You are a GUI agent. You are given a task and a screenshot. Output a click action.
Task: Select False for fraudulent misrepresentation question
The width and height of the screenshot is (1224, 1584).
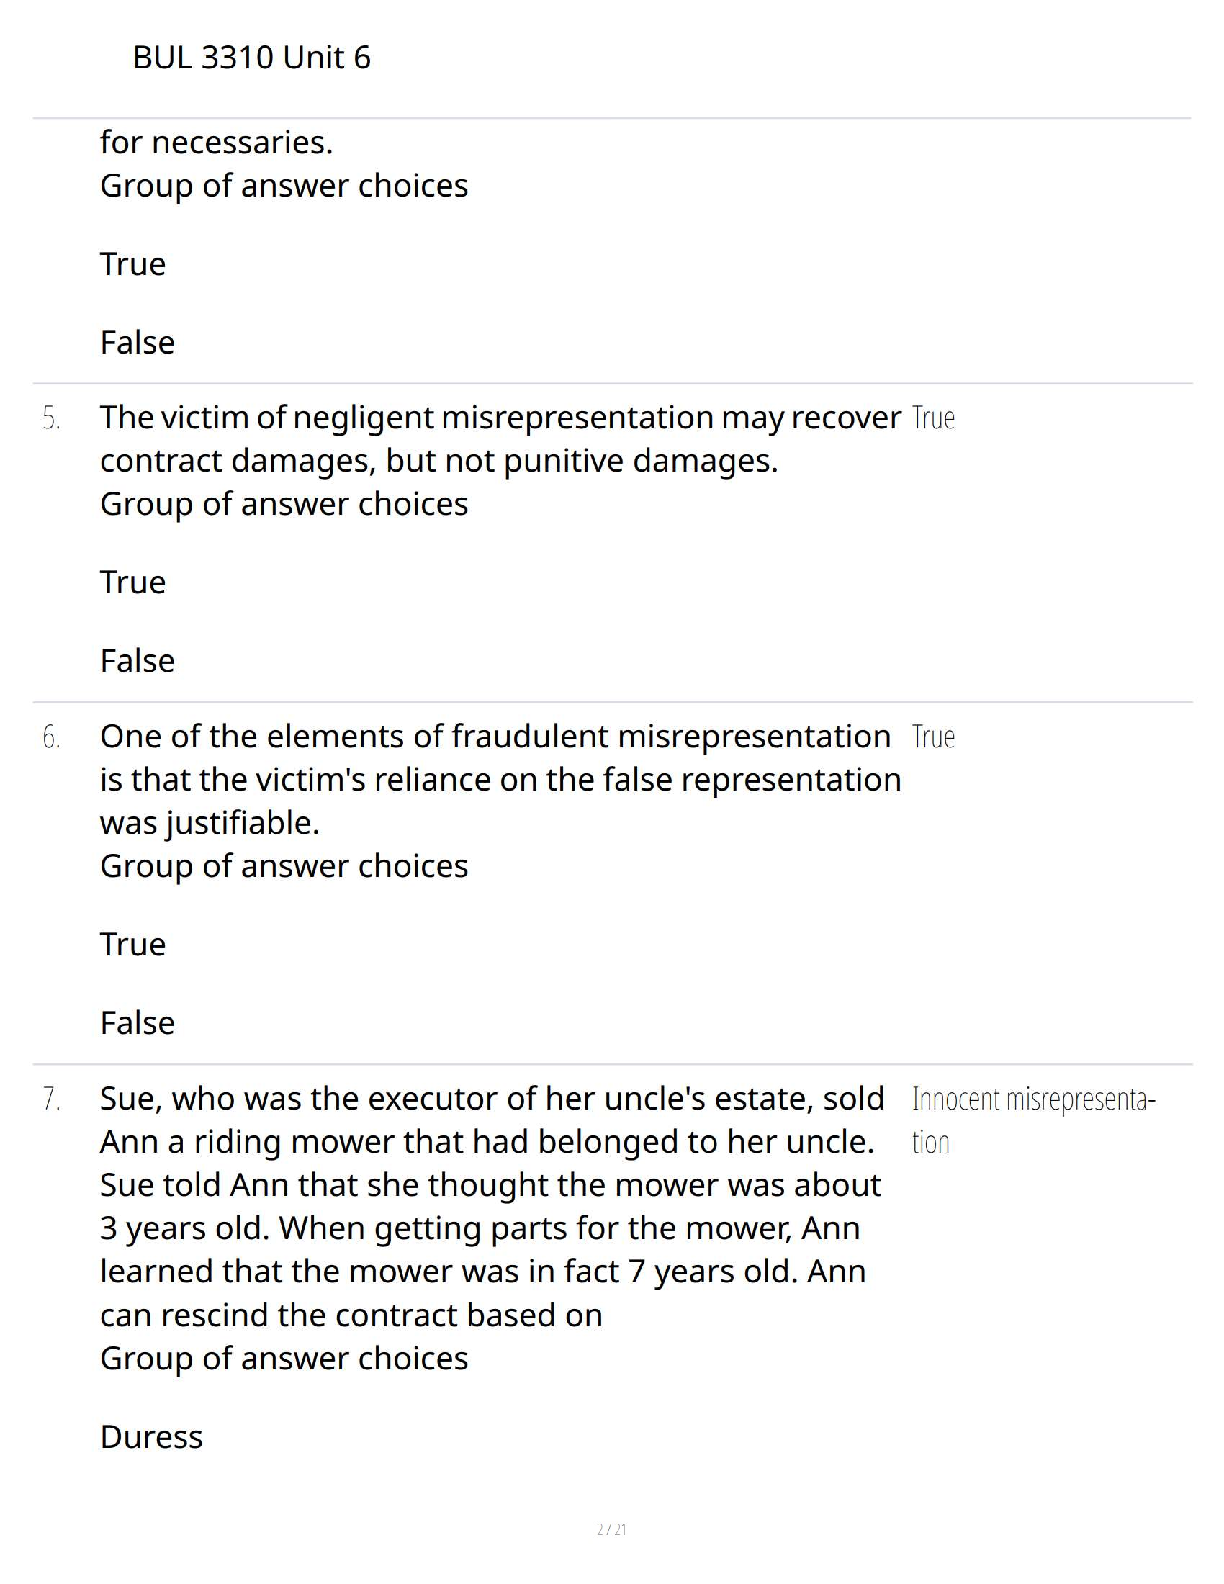coord(137,1022)
